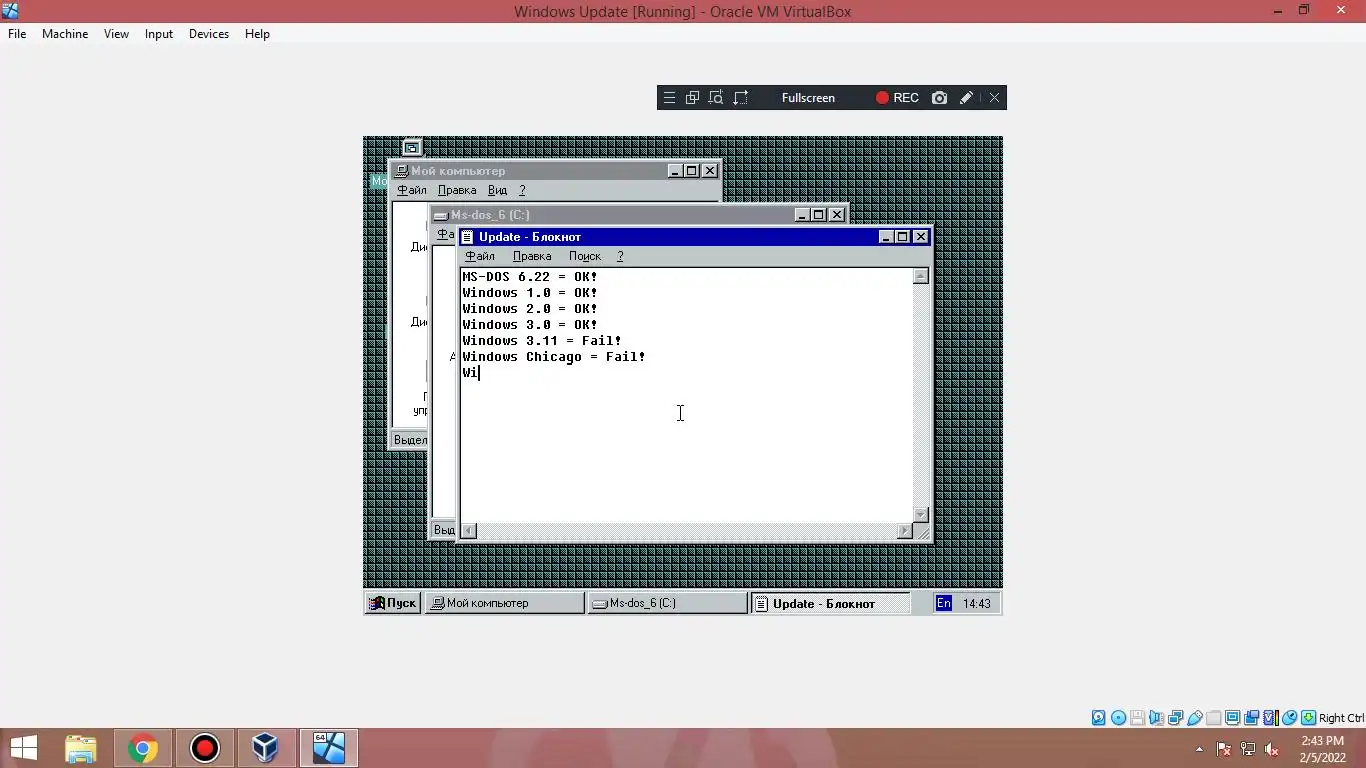
Task: Click the En language indicator
Action: (944, 603)
